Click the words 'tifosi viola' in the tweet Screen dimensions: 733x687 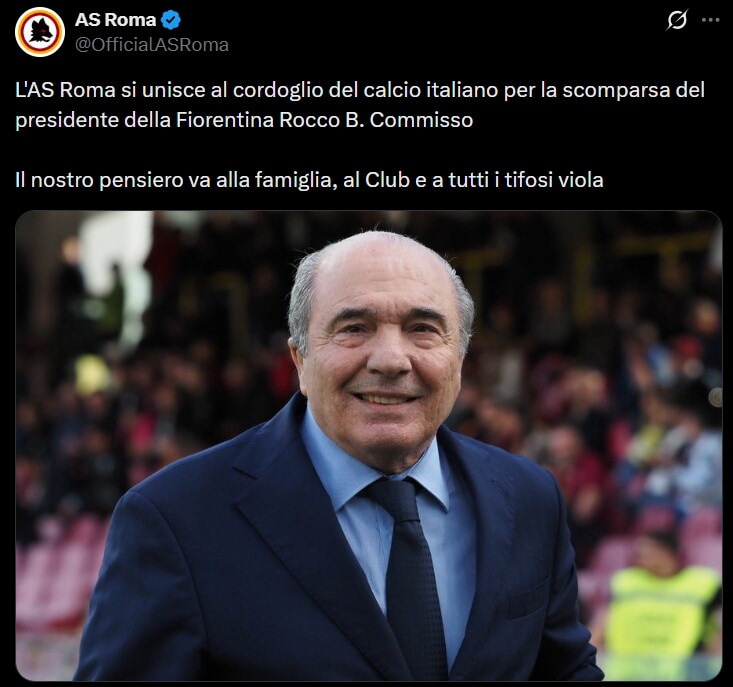(x=554, y=180)
